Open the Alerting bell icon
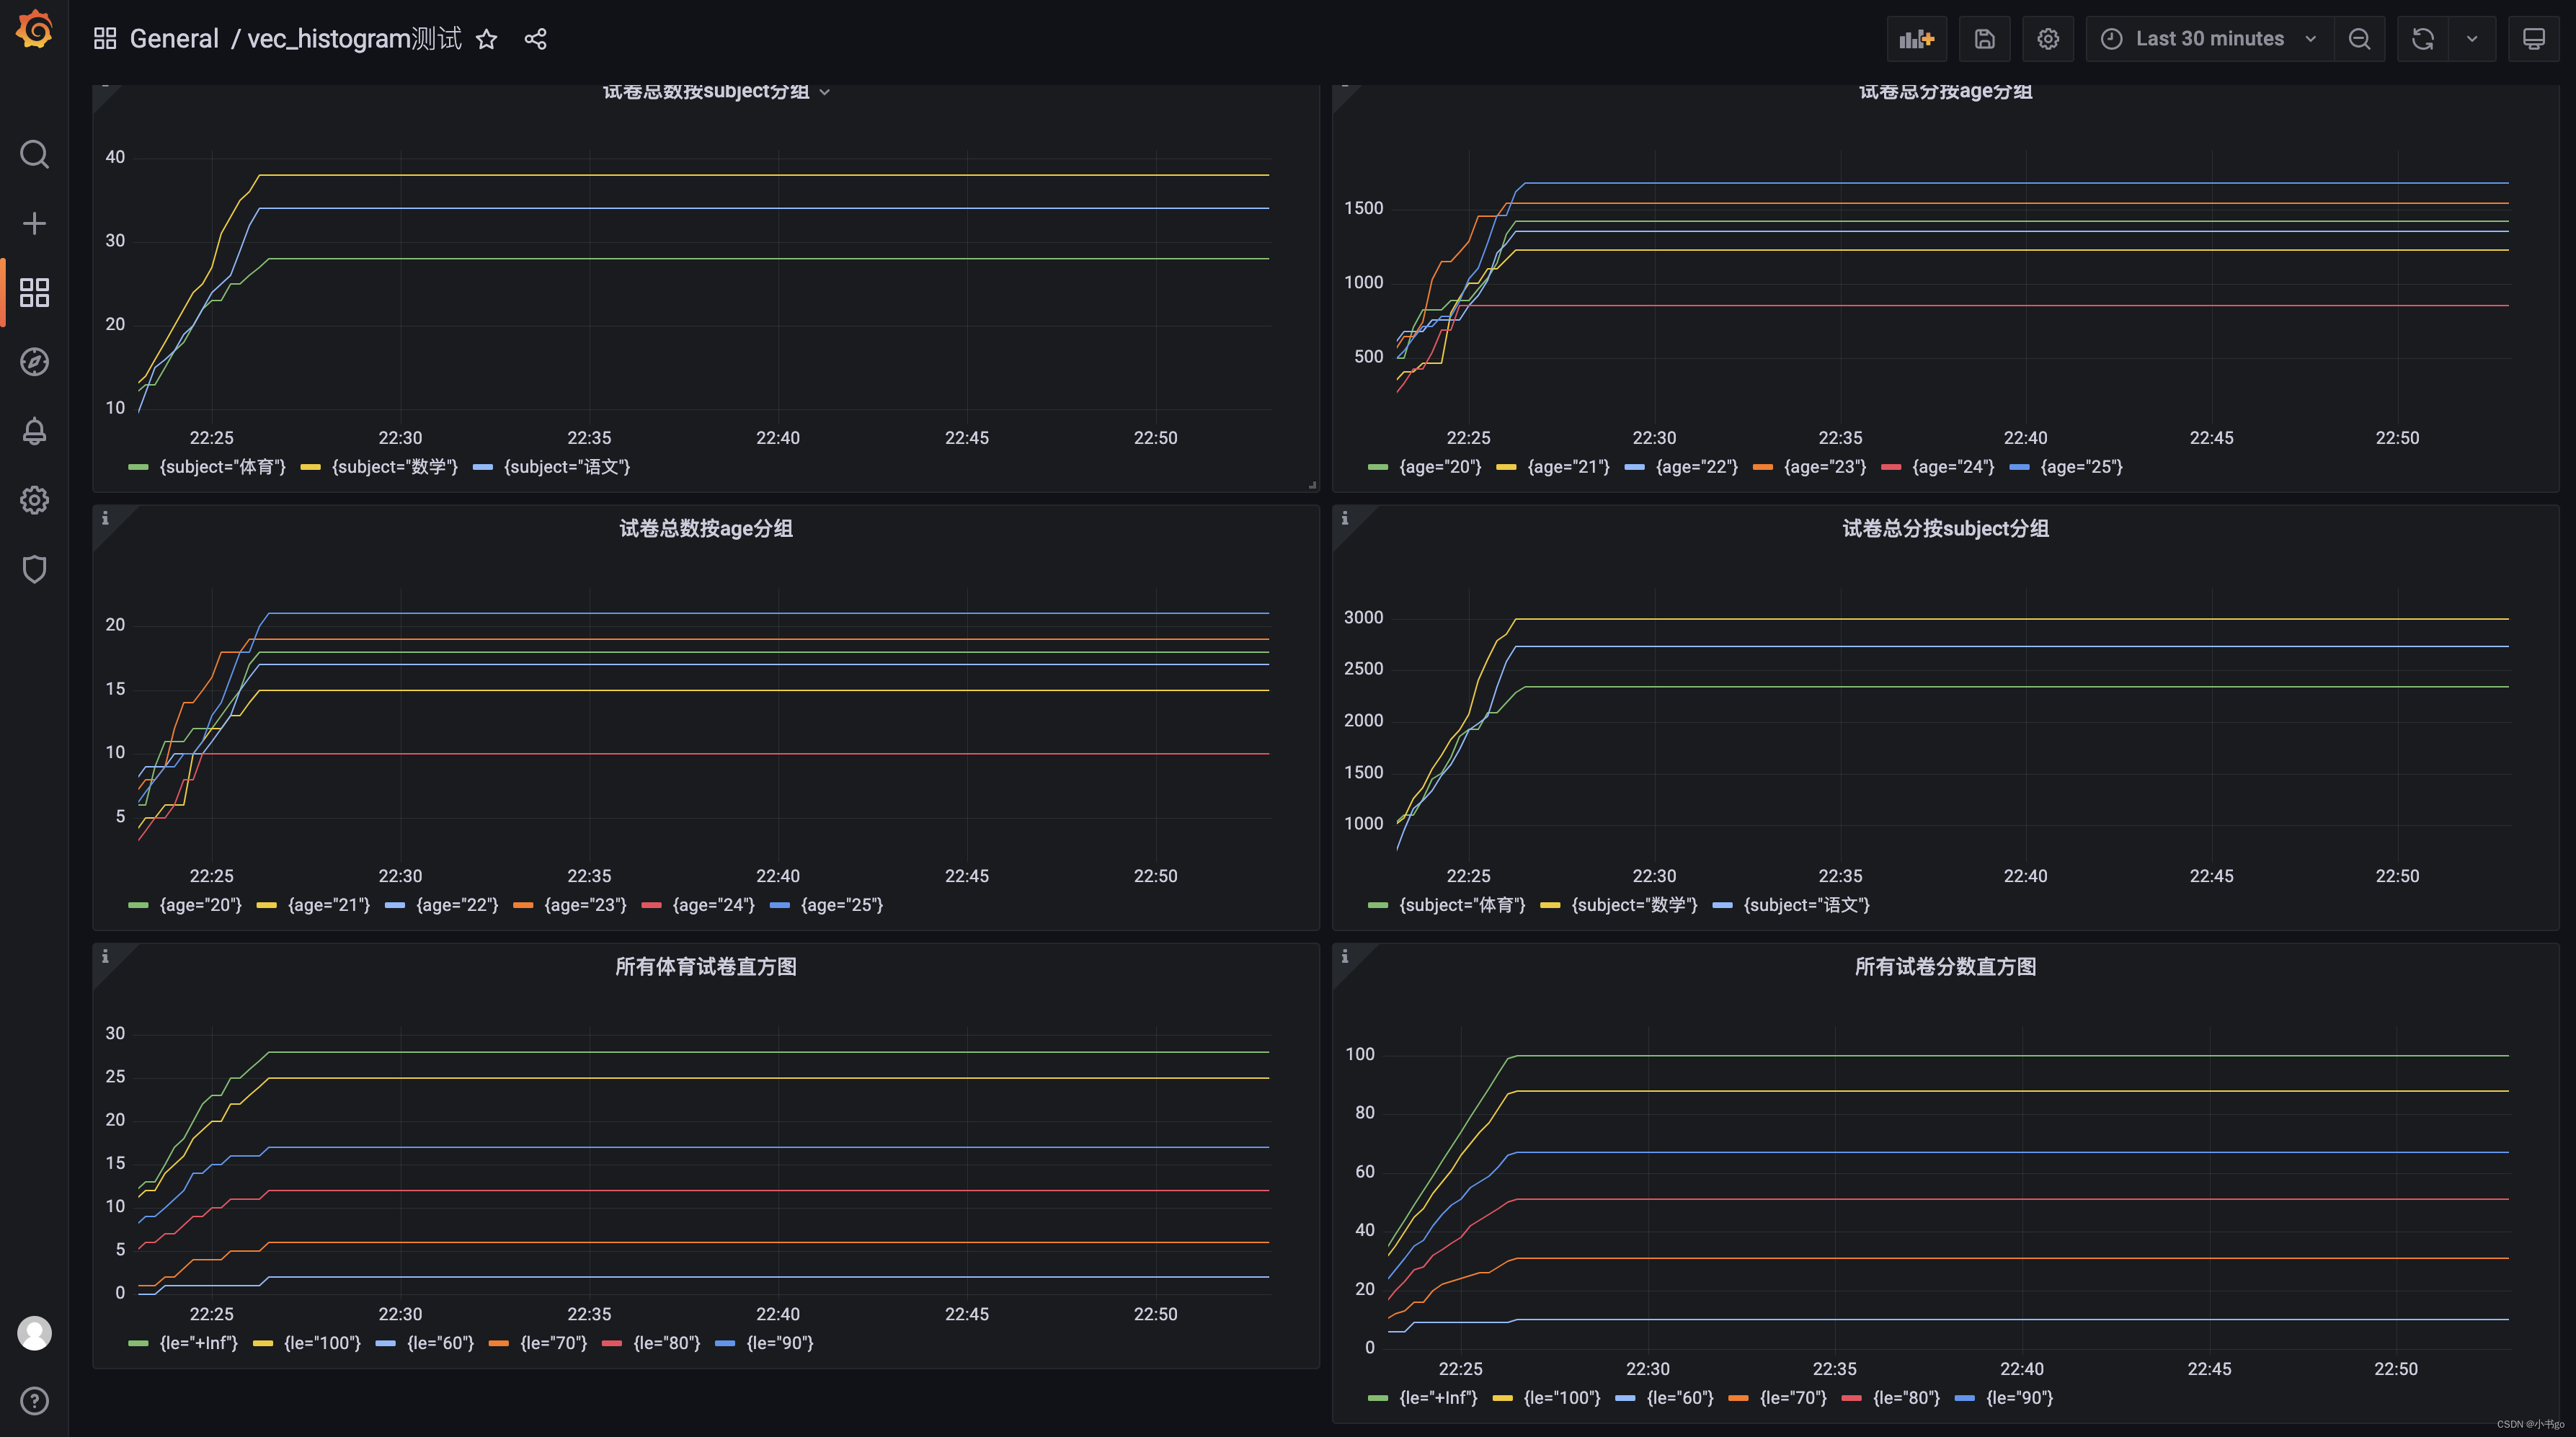The height and width of the screenshot is (1437, 2576). tap(34, 431)
